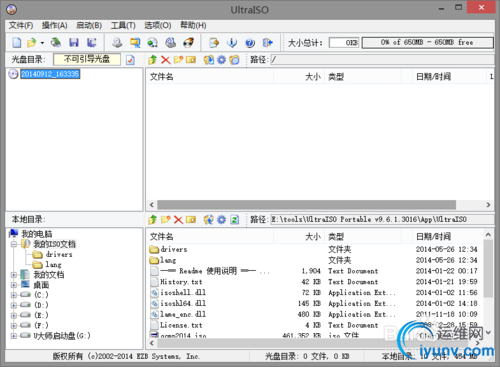Click the boot info checkmark page icon

pyautogui.click(x=130, y=60)
